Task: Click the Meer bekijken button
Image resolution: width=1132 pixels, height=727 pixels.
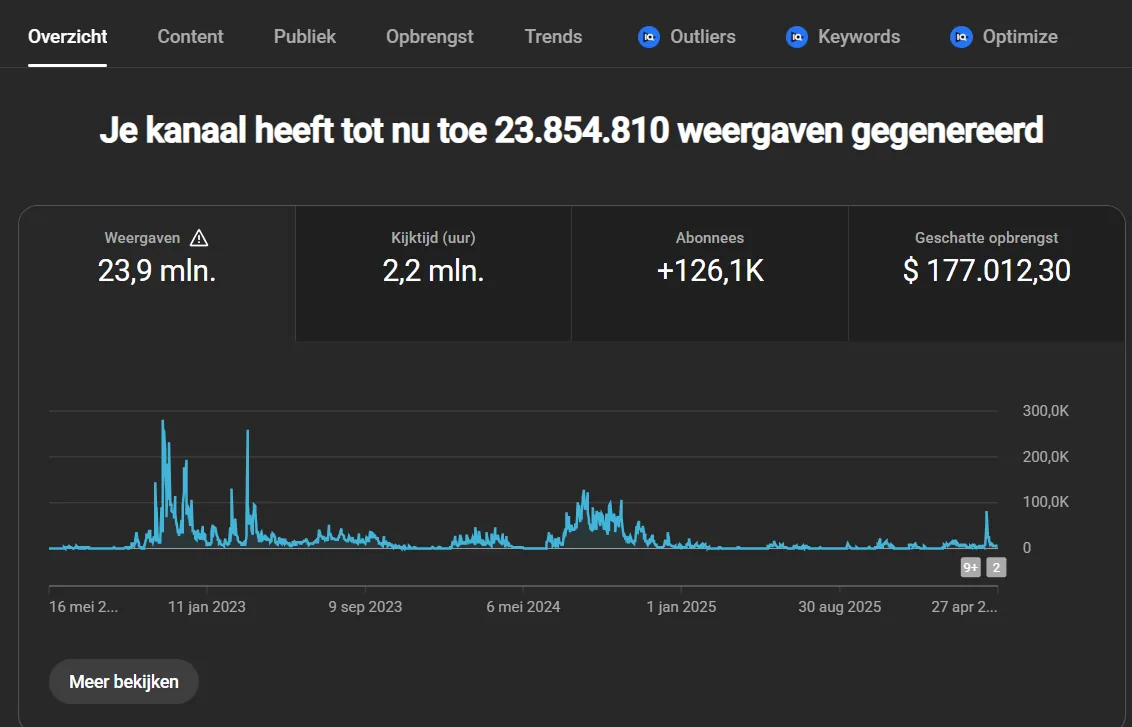Action: click(x=123, y=682)
